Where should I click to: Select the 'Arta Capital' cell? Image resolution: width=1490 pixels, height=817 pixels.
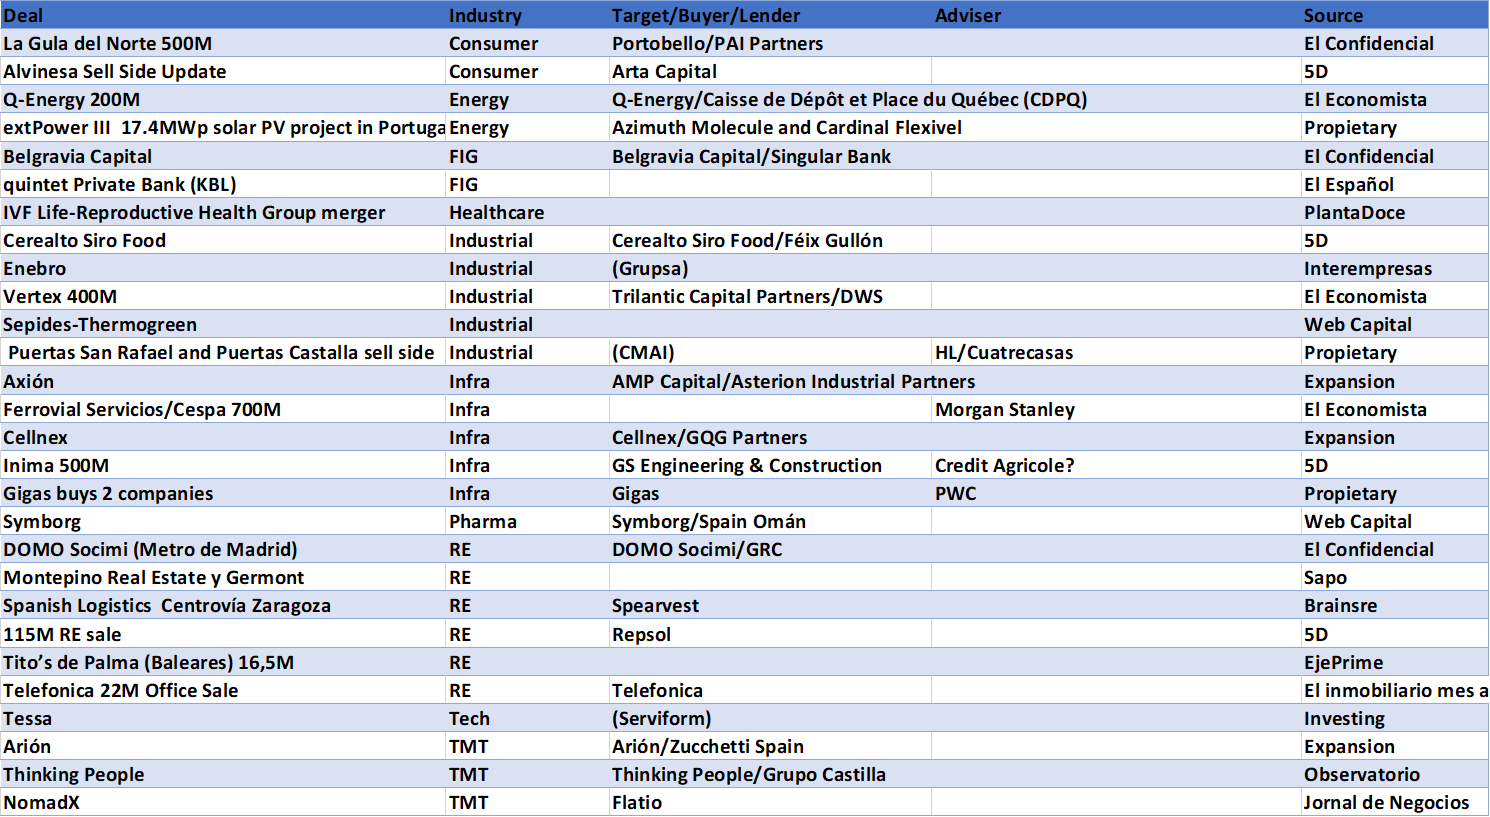(770, 71)
